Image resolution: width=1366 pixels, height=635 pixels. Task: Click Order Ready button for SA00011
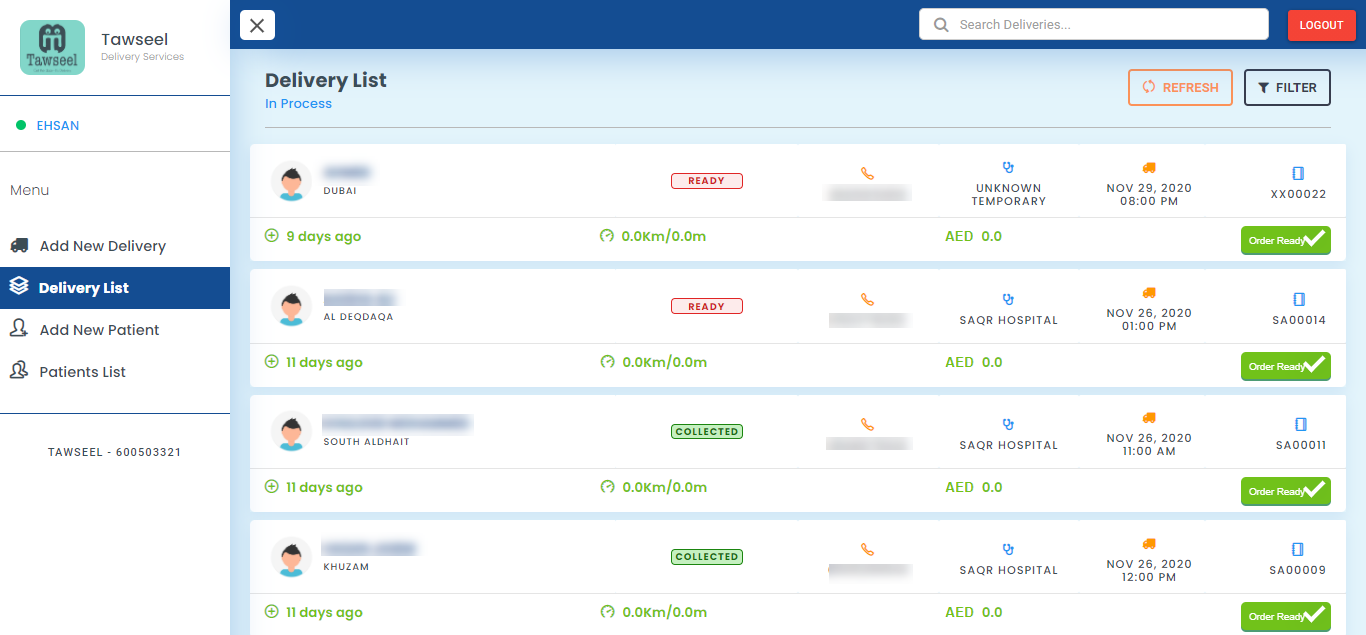(1286, 491)
